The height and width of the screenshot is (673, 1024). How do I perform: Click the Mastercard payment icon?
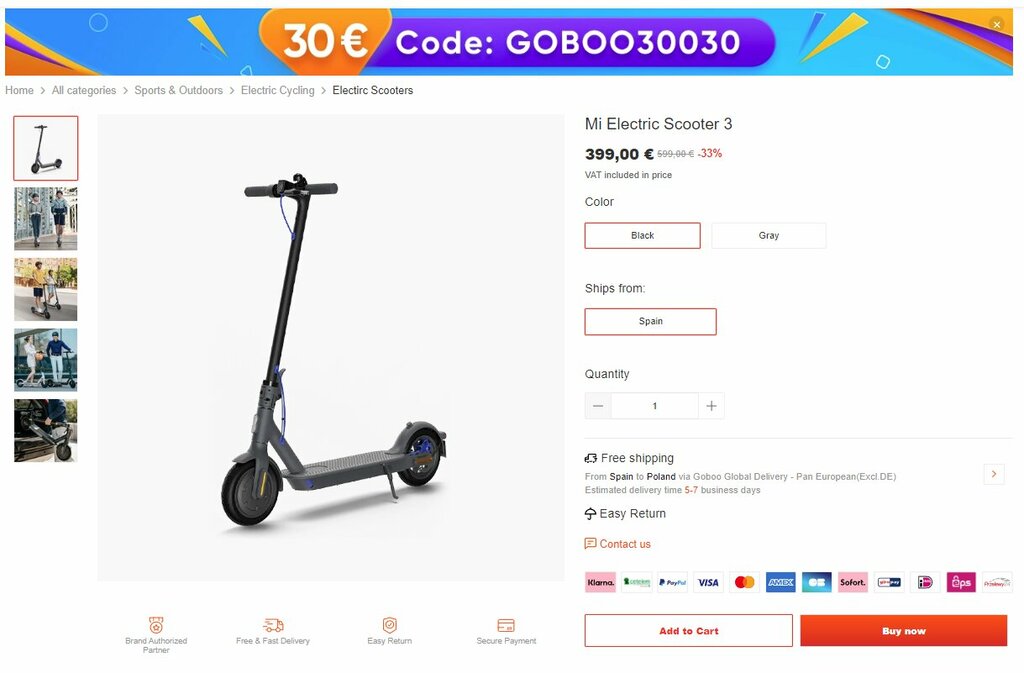pos(744,582)
